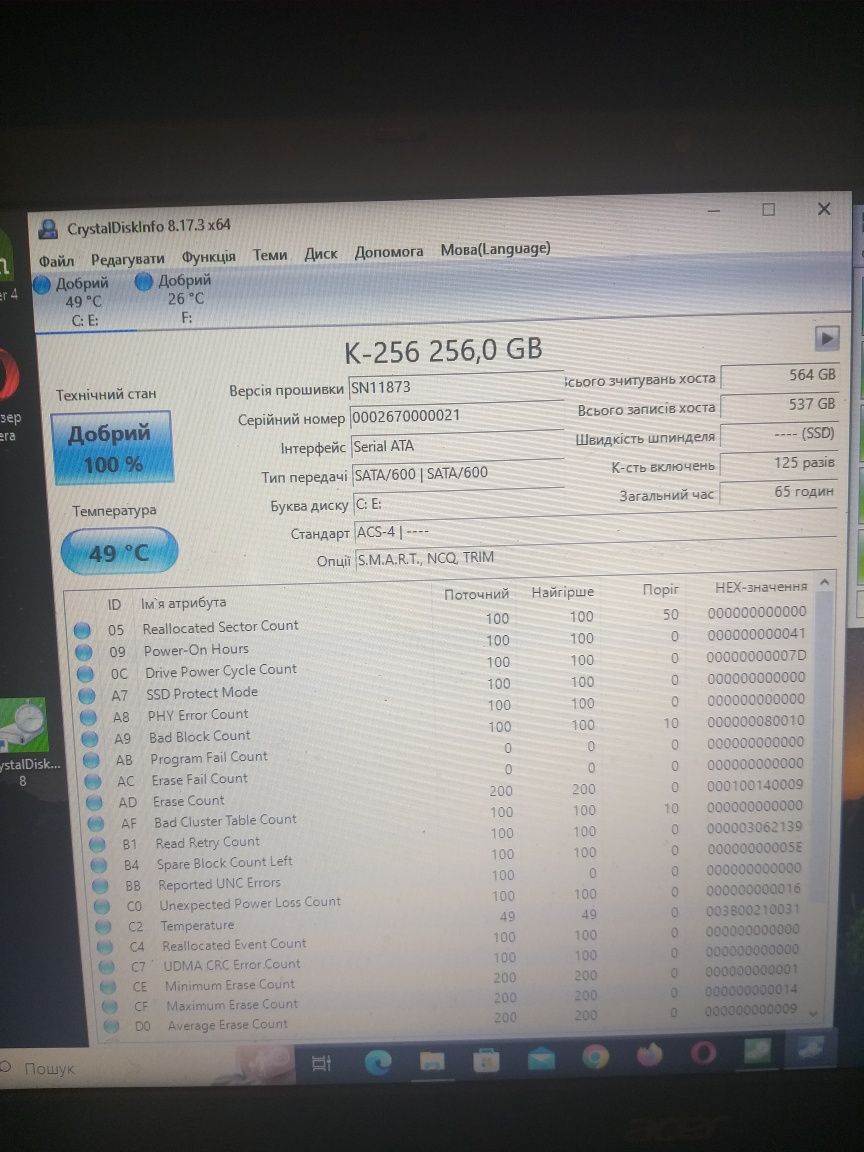The width and height of the screenshot is (864, 1152).
Task: Click status icon for Unexpected Power Loss Count
Action: pos(101,907)
